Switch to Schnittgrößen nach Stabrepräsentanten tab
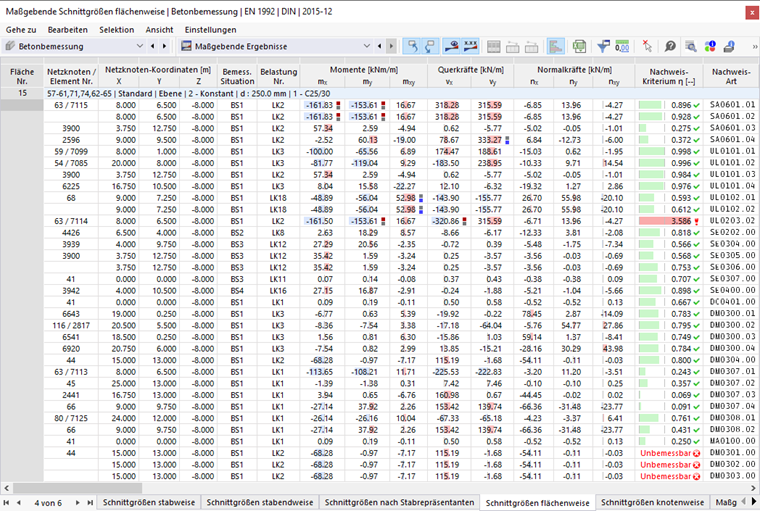The width and height of the screenshot is (760, 511). click(x=399, y=502)
